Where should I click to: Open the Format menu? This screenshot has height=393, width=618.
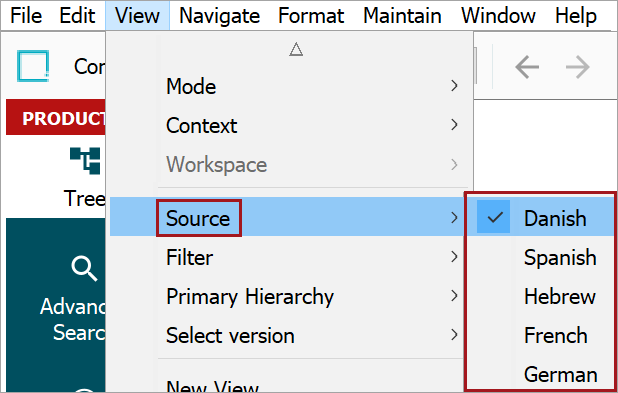click(x=311, y=16)
